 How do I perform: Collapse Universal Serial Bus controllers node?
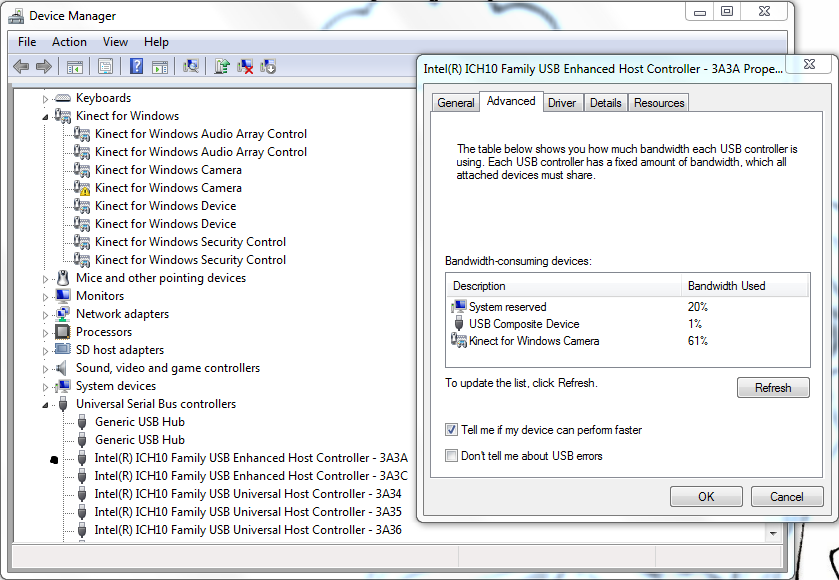pyautogui.click(x=45, y=405)
